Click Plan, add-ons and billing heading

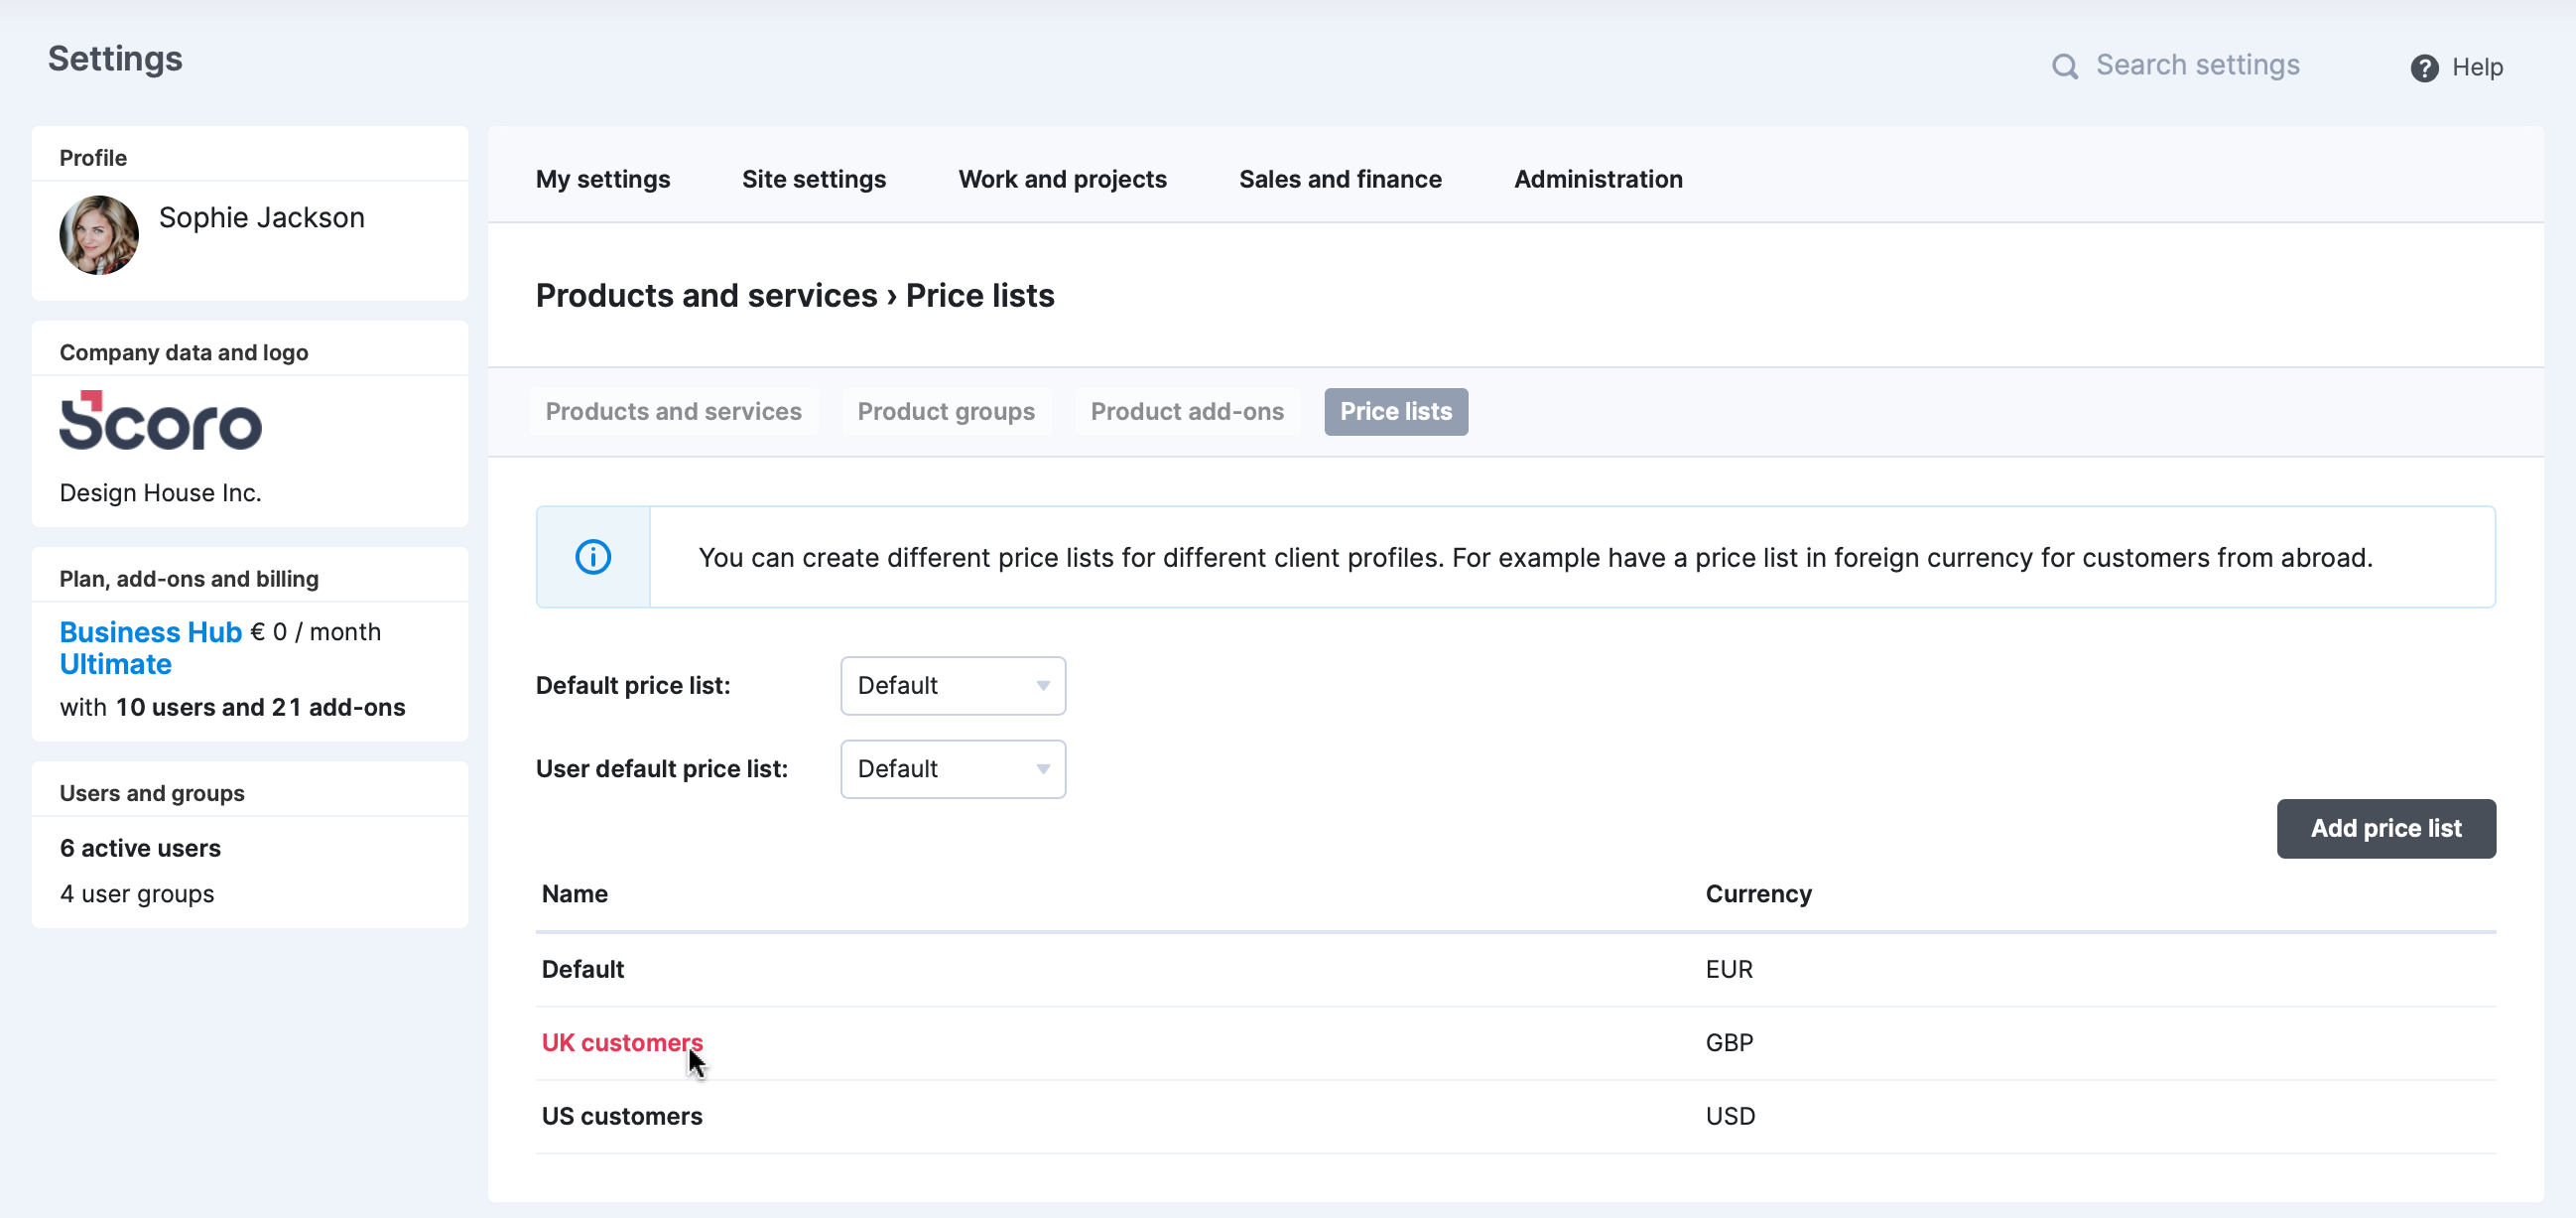click(x=189, y=579)
